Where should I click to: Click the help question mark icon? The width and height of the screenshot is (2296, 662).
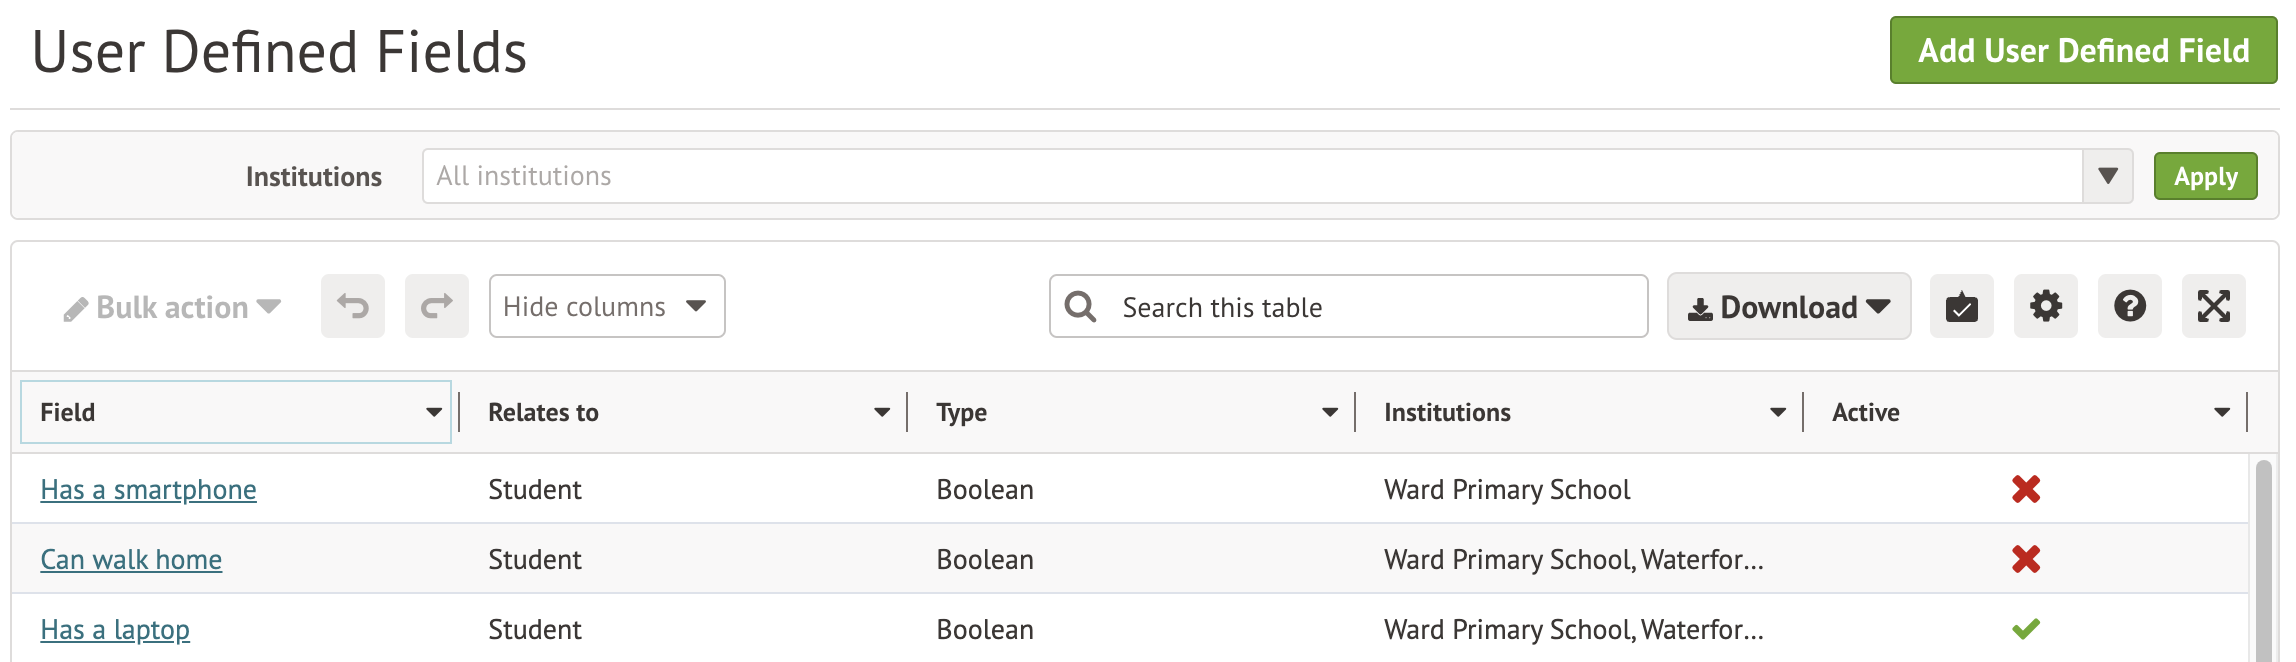point(2129,306)
